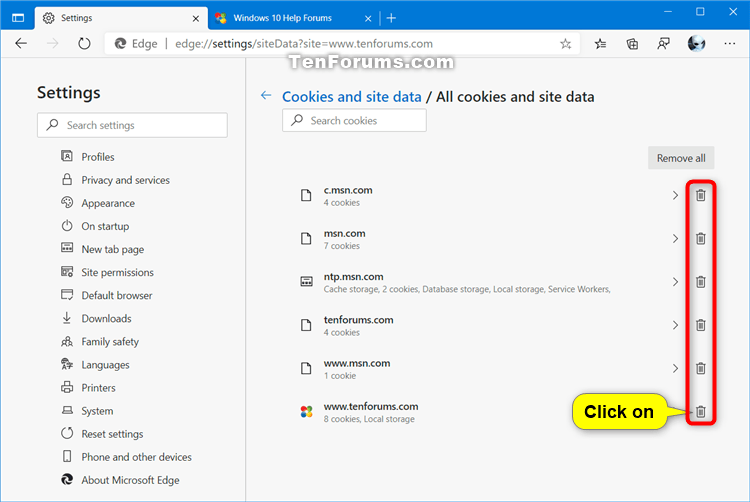Expand www.msn.com cookie details chevron

click(675, 368)
